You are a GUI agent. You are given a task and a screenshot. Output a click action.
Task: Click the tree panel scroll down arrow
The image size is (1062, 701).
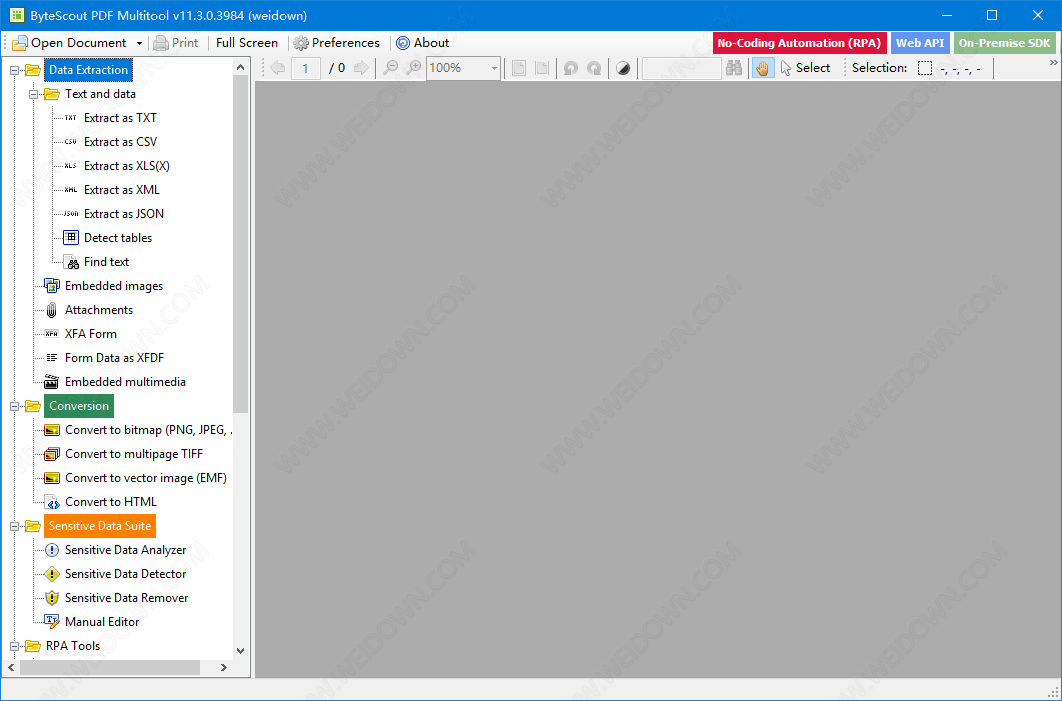pyautogui.click(x=240, y=651)
